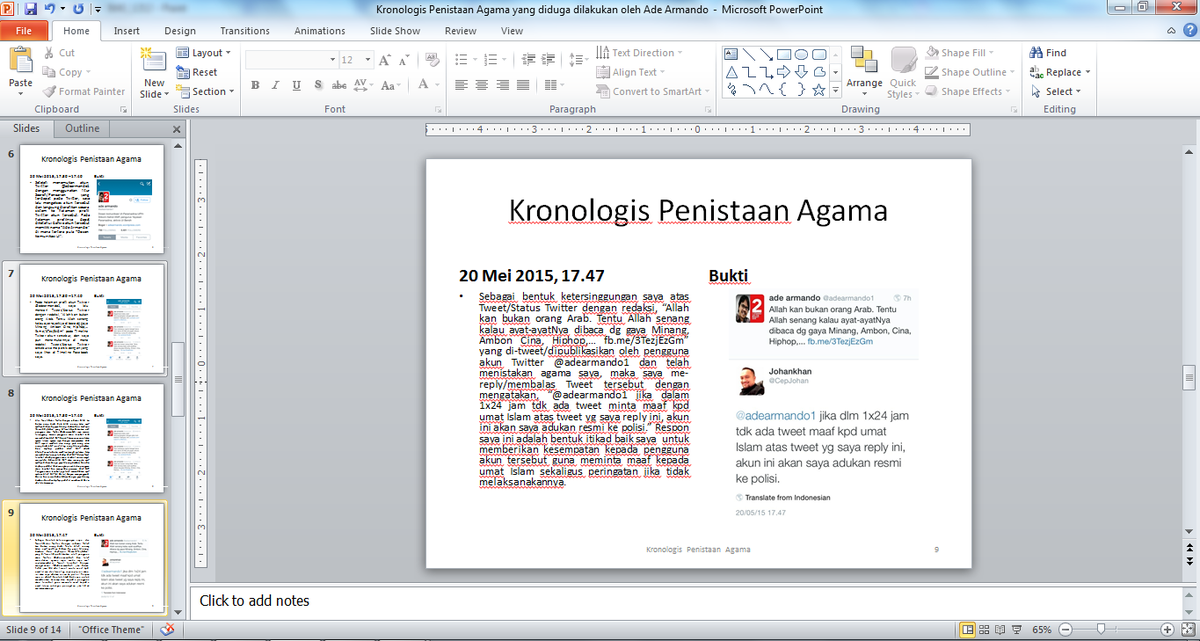
Task: Select the triangle shape in gallery
Action: coord(731,71)
